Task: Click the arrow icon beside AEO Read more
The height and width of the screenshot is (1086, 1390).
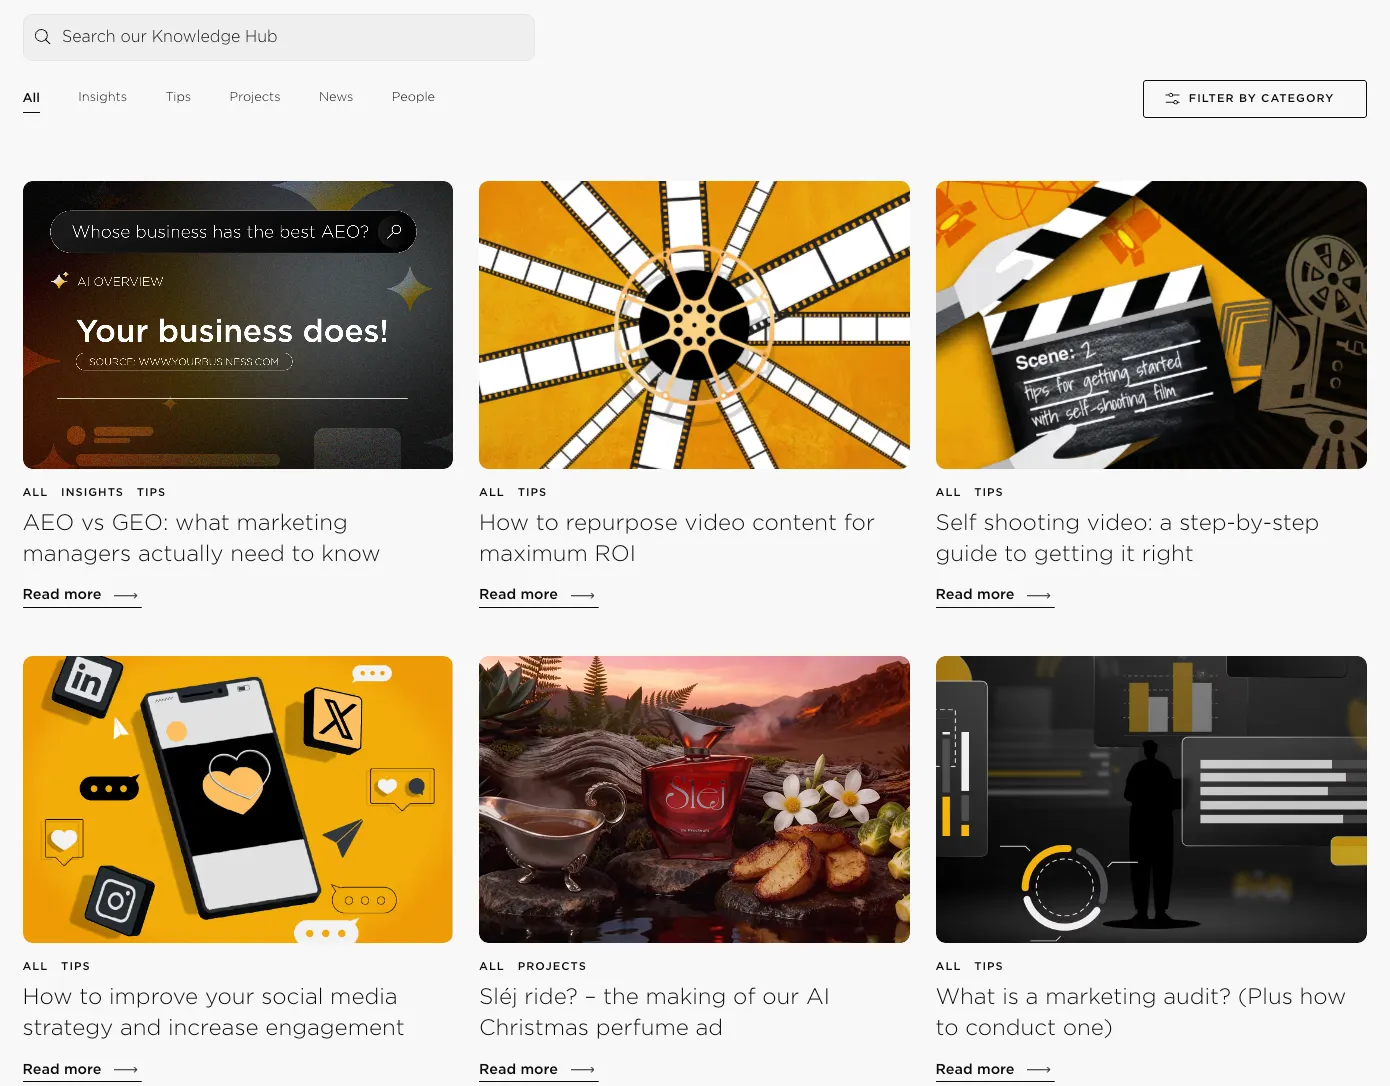Action: click(x=126, y=596)
